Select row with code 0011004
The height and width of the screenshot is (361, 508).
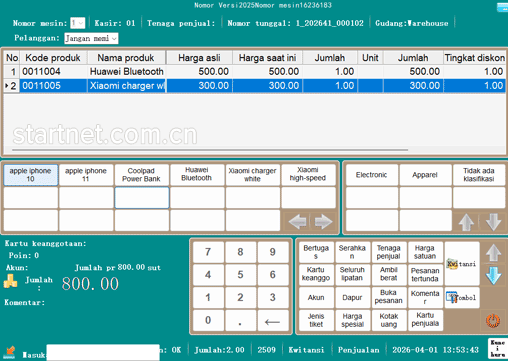(255, 71)
